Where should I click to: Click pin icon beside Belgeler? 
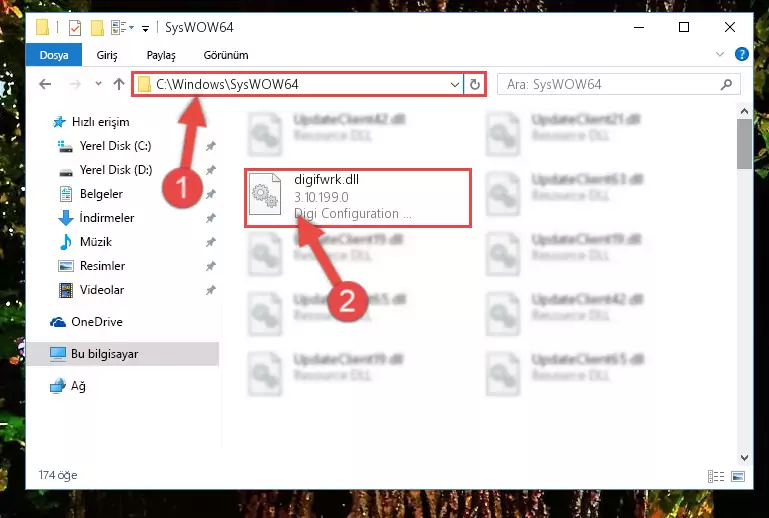[211, 194]
